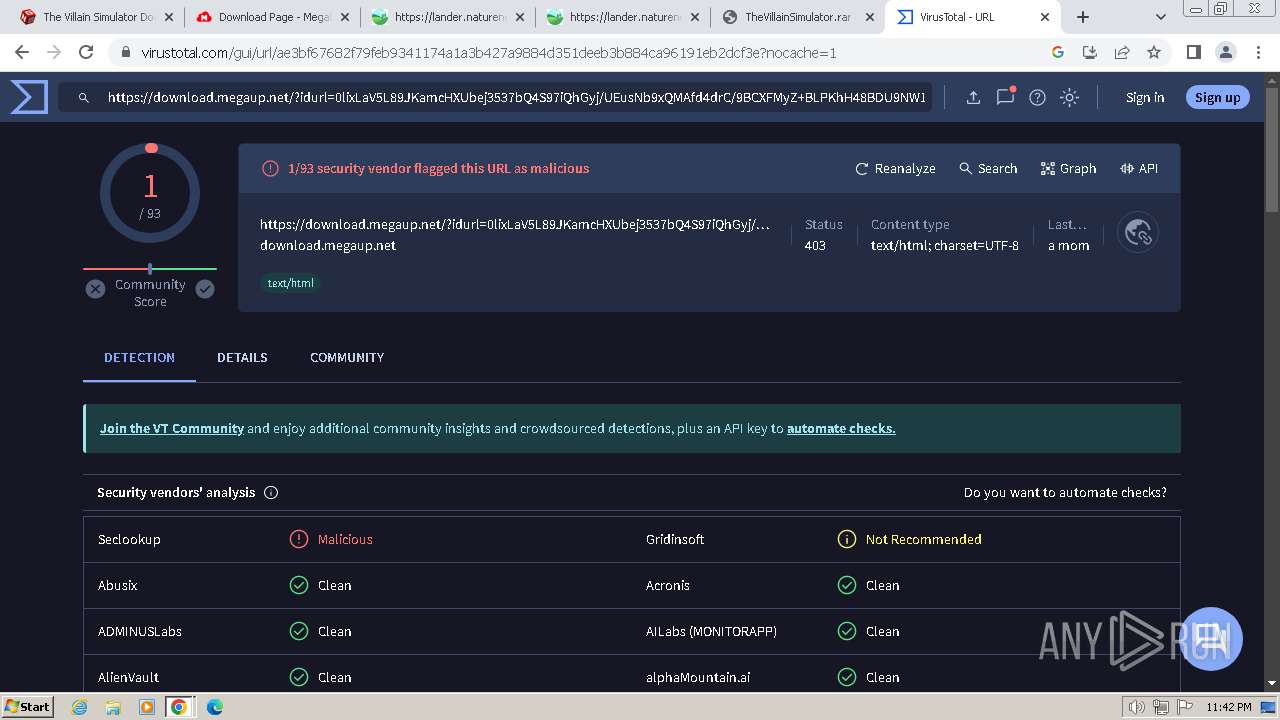This screenshot has height=720, width=1280.
Task: Click the globe thumbnail icon in URL summary
Action: click(x=1138, y=233)
